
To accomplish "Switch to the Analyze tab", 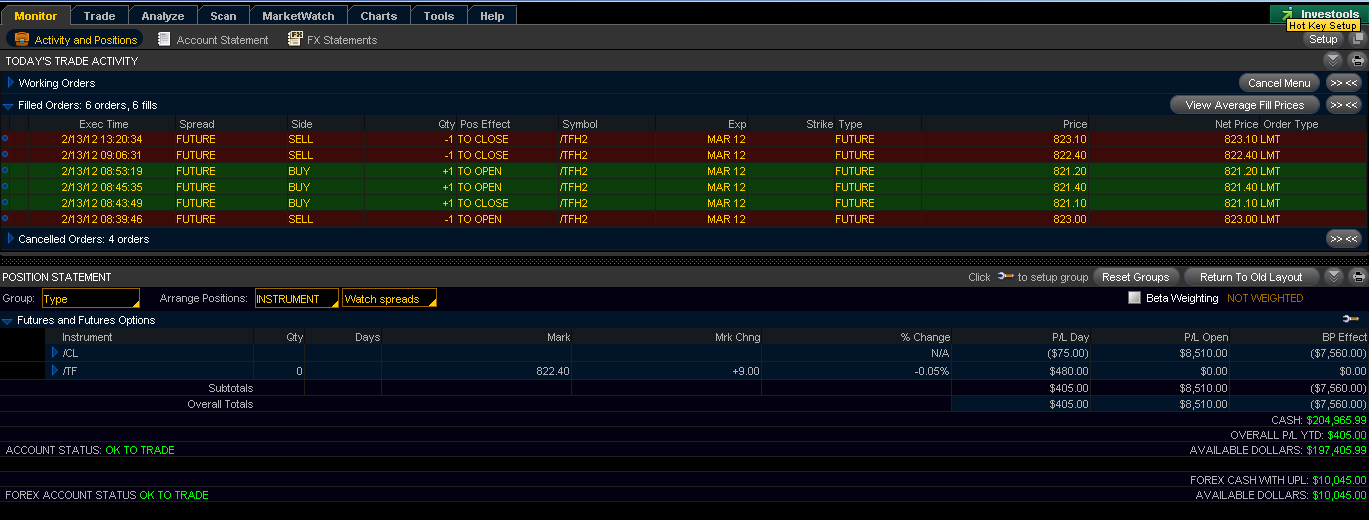I will (x=163, y=16).
